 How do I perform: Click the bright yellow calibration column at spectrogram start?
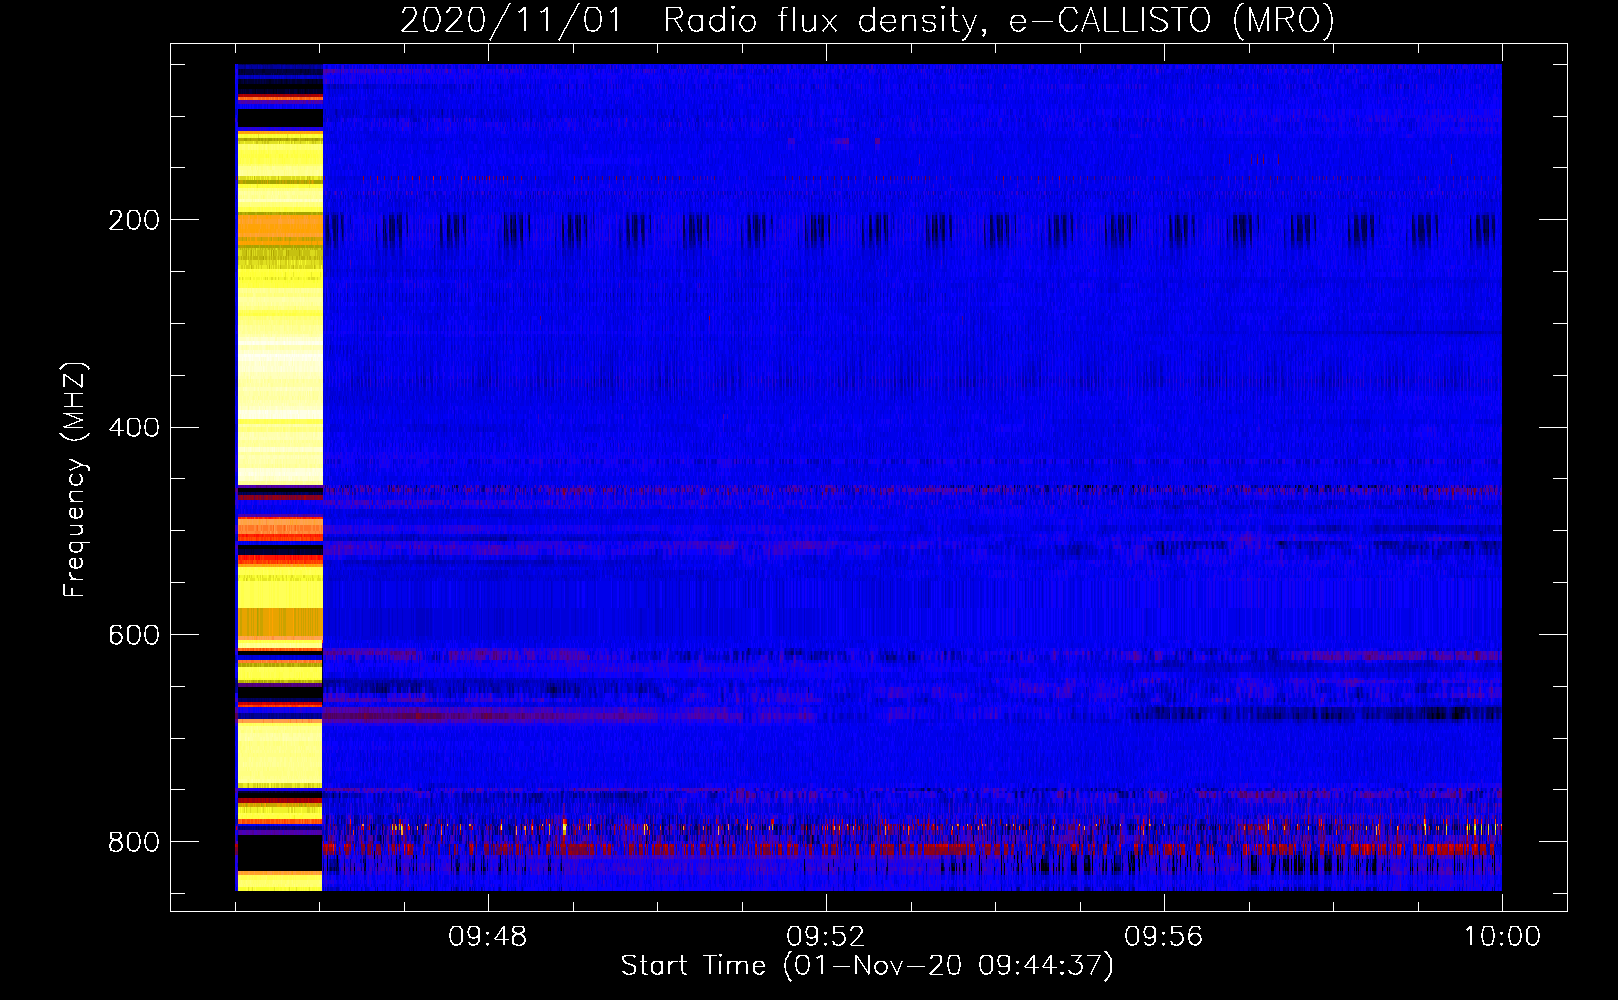[x=279, y=477]
